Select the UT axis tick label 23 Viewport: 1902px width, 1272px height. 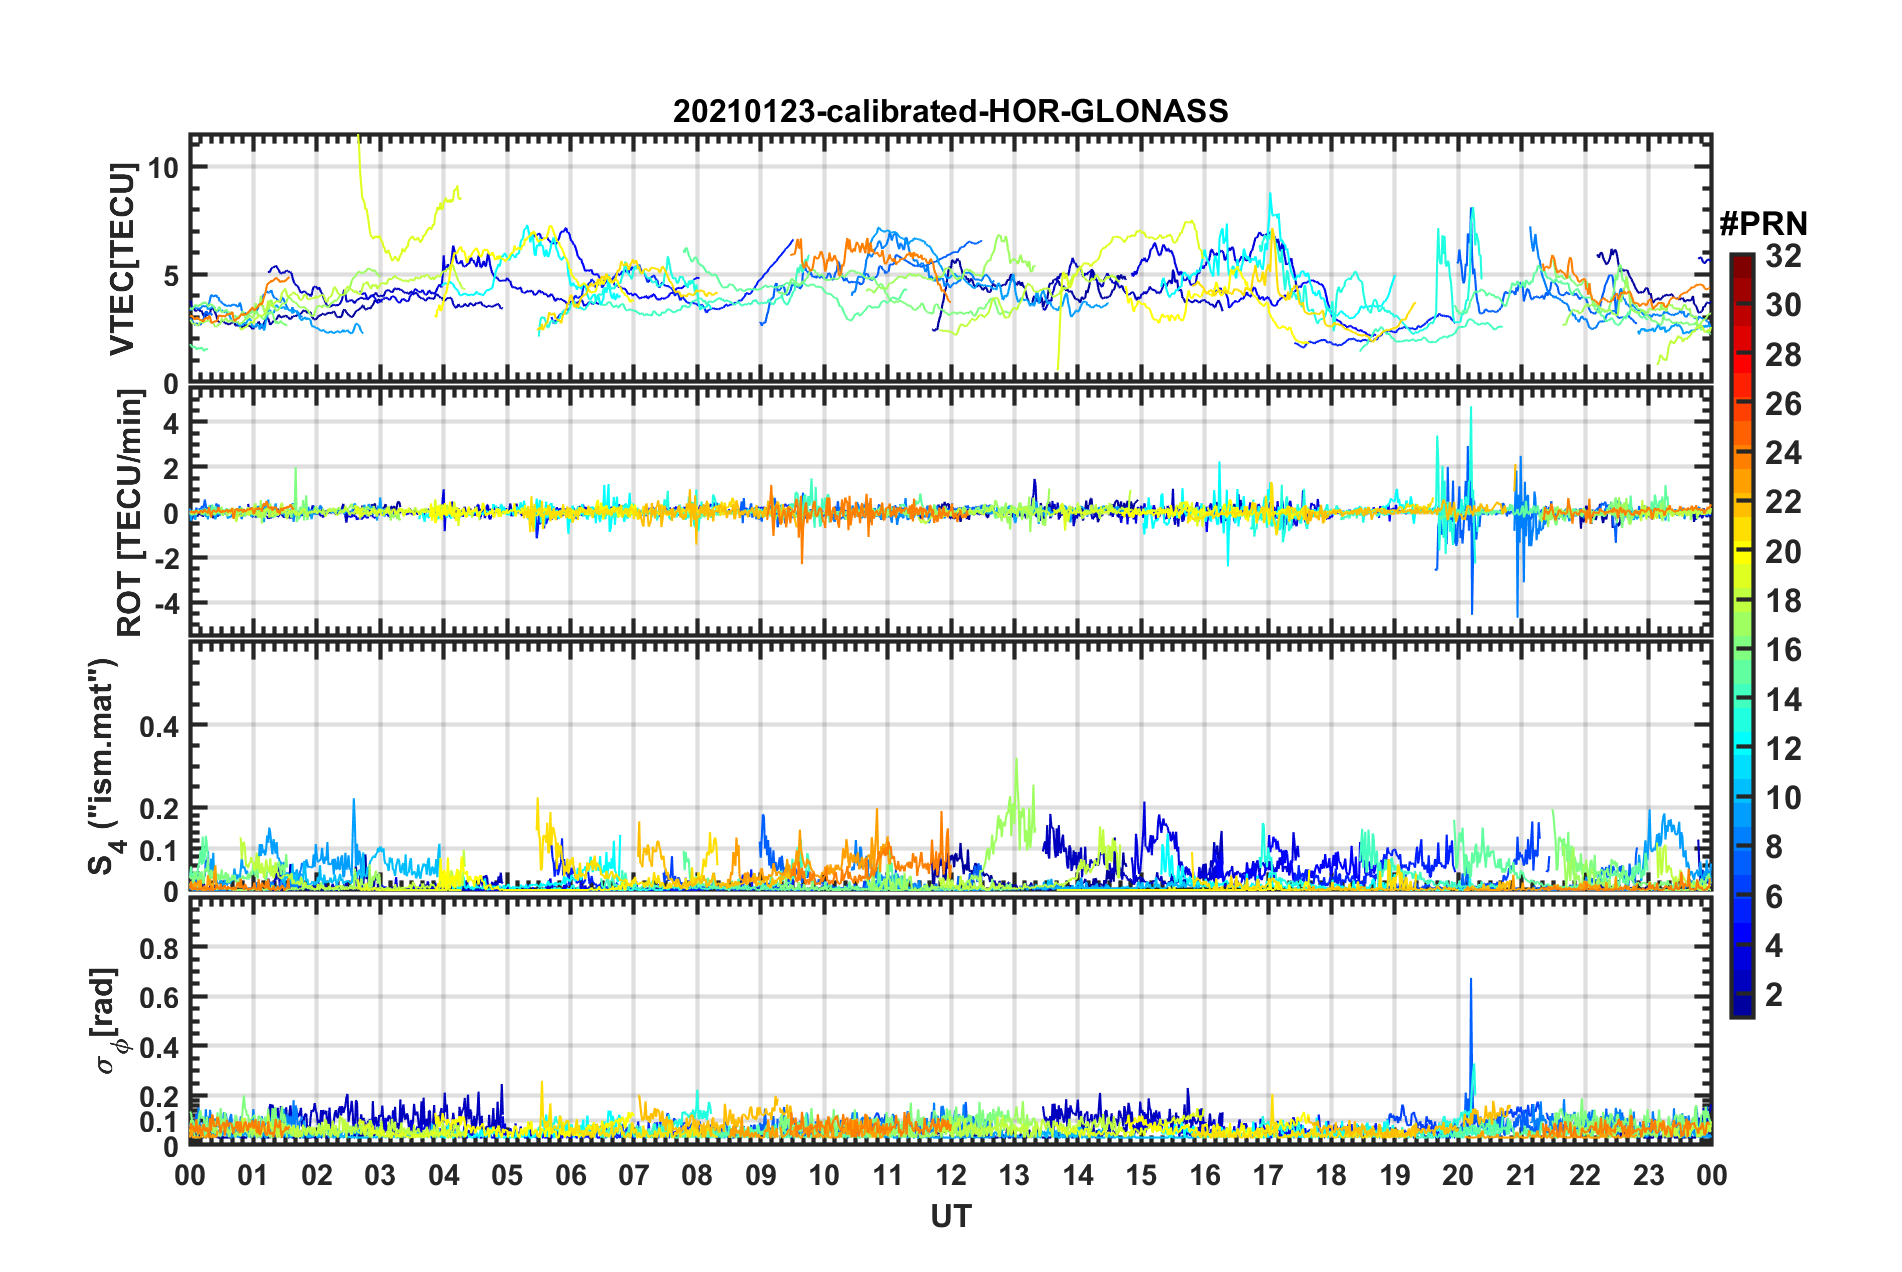1649,1174
